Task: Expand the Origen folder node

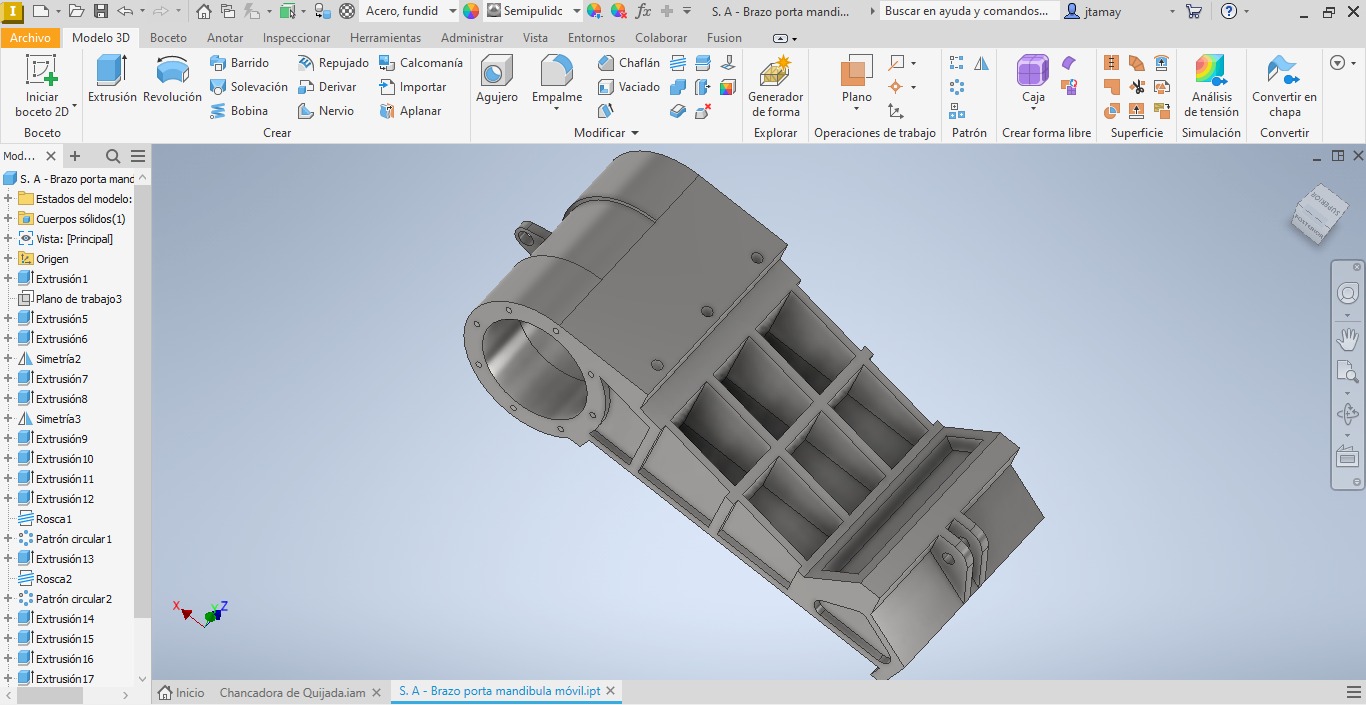Action: pyautogui.click(x=8, y=259)
